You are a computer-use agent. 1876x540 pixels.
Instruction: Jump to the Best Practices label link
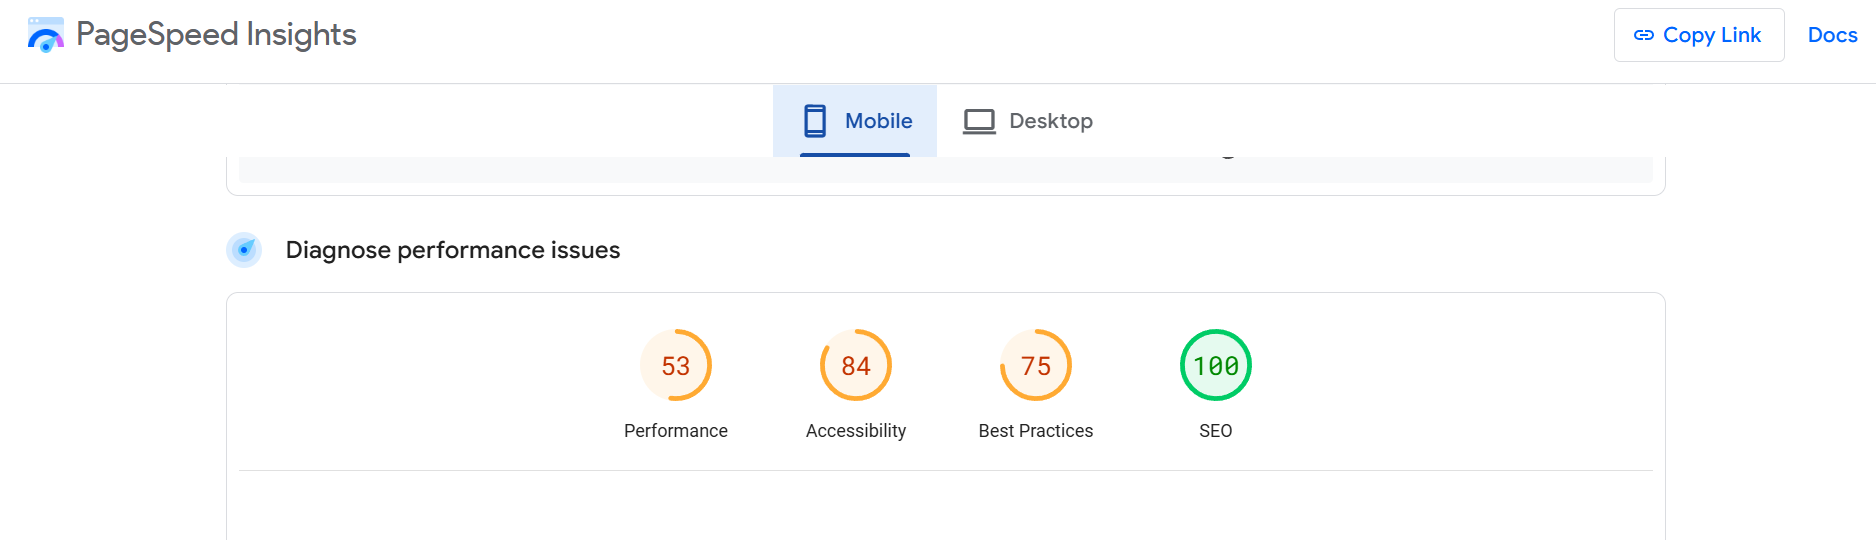coord(1036,431)
